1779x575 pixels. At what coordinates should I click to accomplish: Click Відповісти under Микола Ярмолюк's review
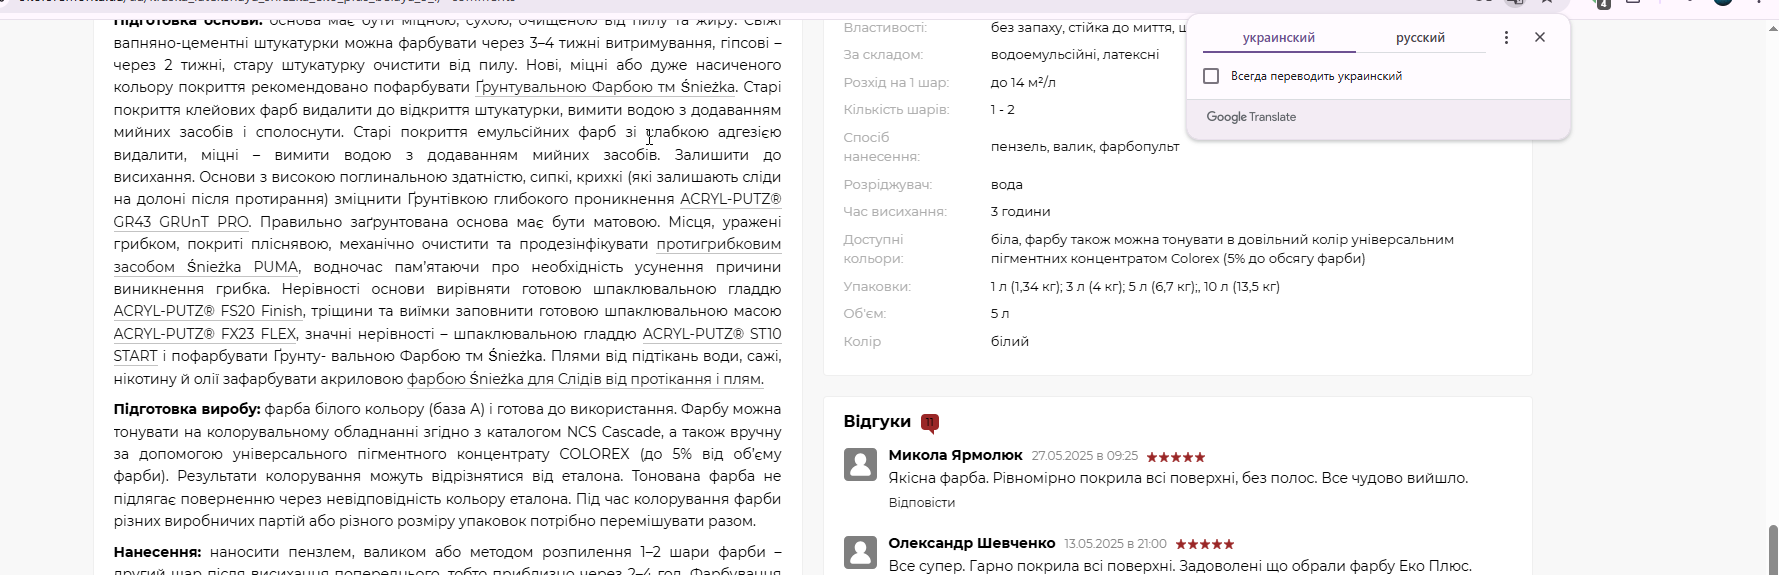tap(921, 502)
